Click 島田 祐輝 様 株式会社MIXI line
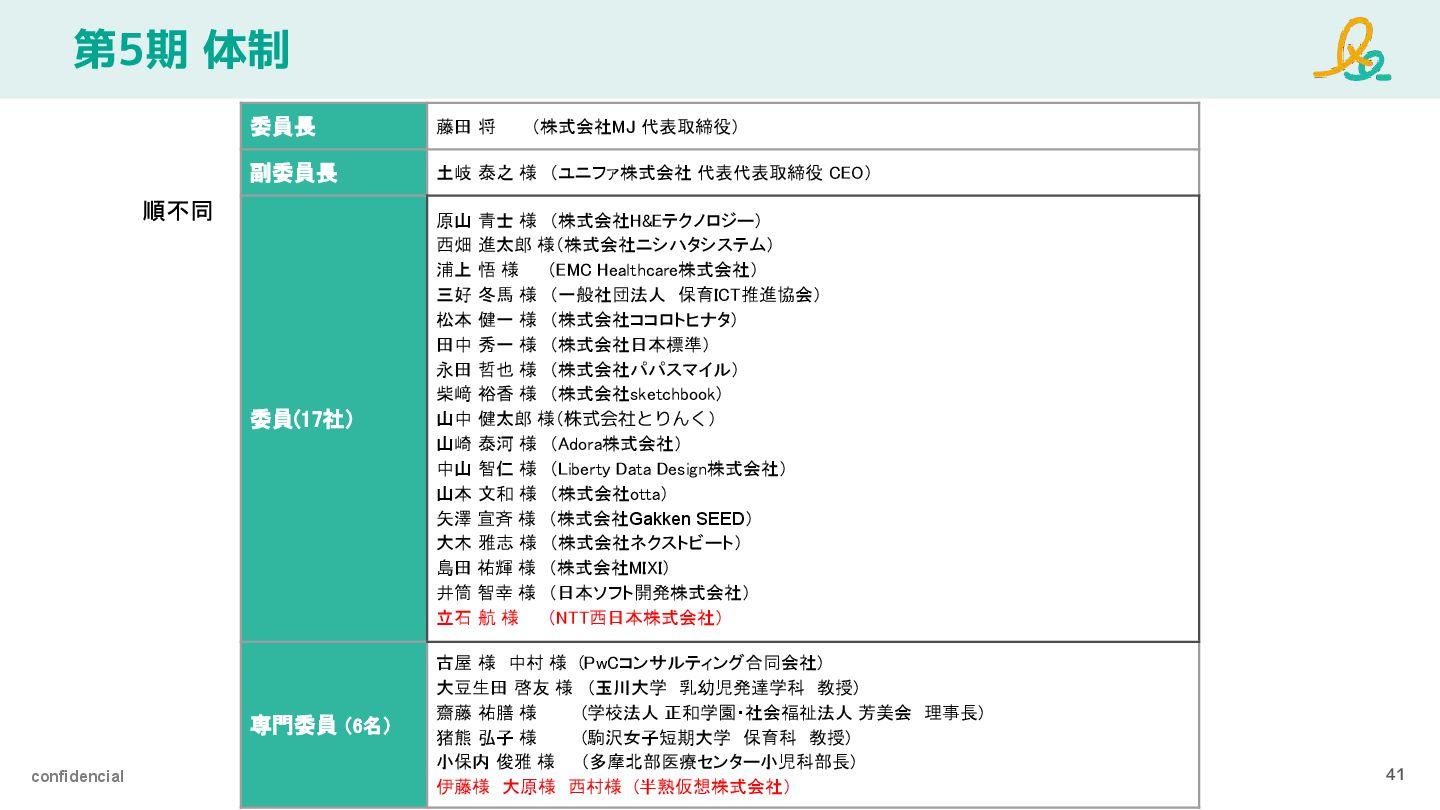 click(x=553, y=568)
